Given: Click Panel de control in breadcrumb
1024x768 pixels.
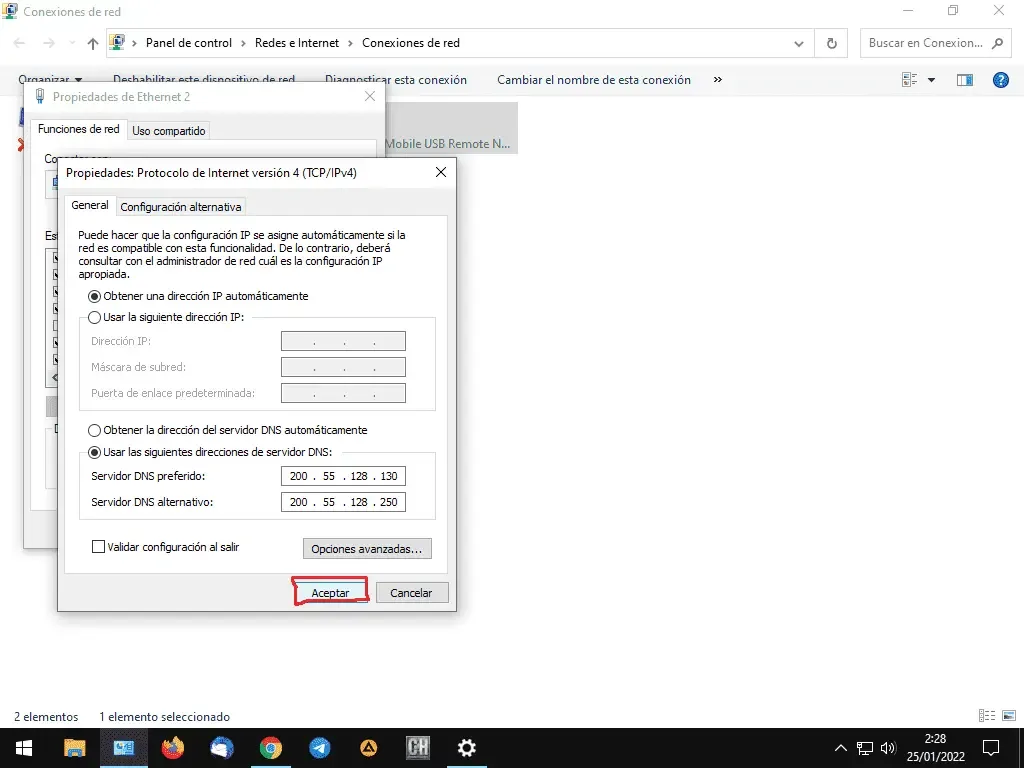Looking at the screenshot, I should pos(189,43).
